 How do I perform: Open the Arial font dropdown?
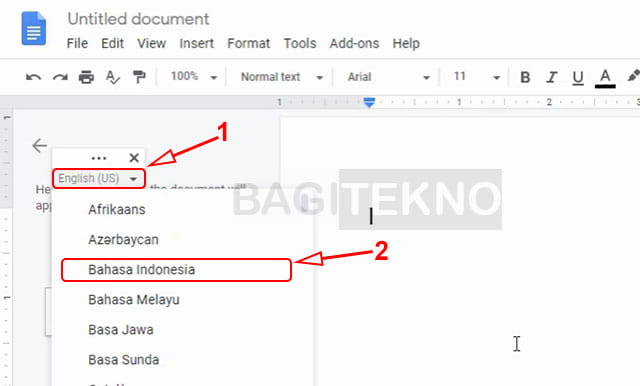pyautogui.click(x=389, y=77)
